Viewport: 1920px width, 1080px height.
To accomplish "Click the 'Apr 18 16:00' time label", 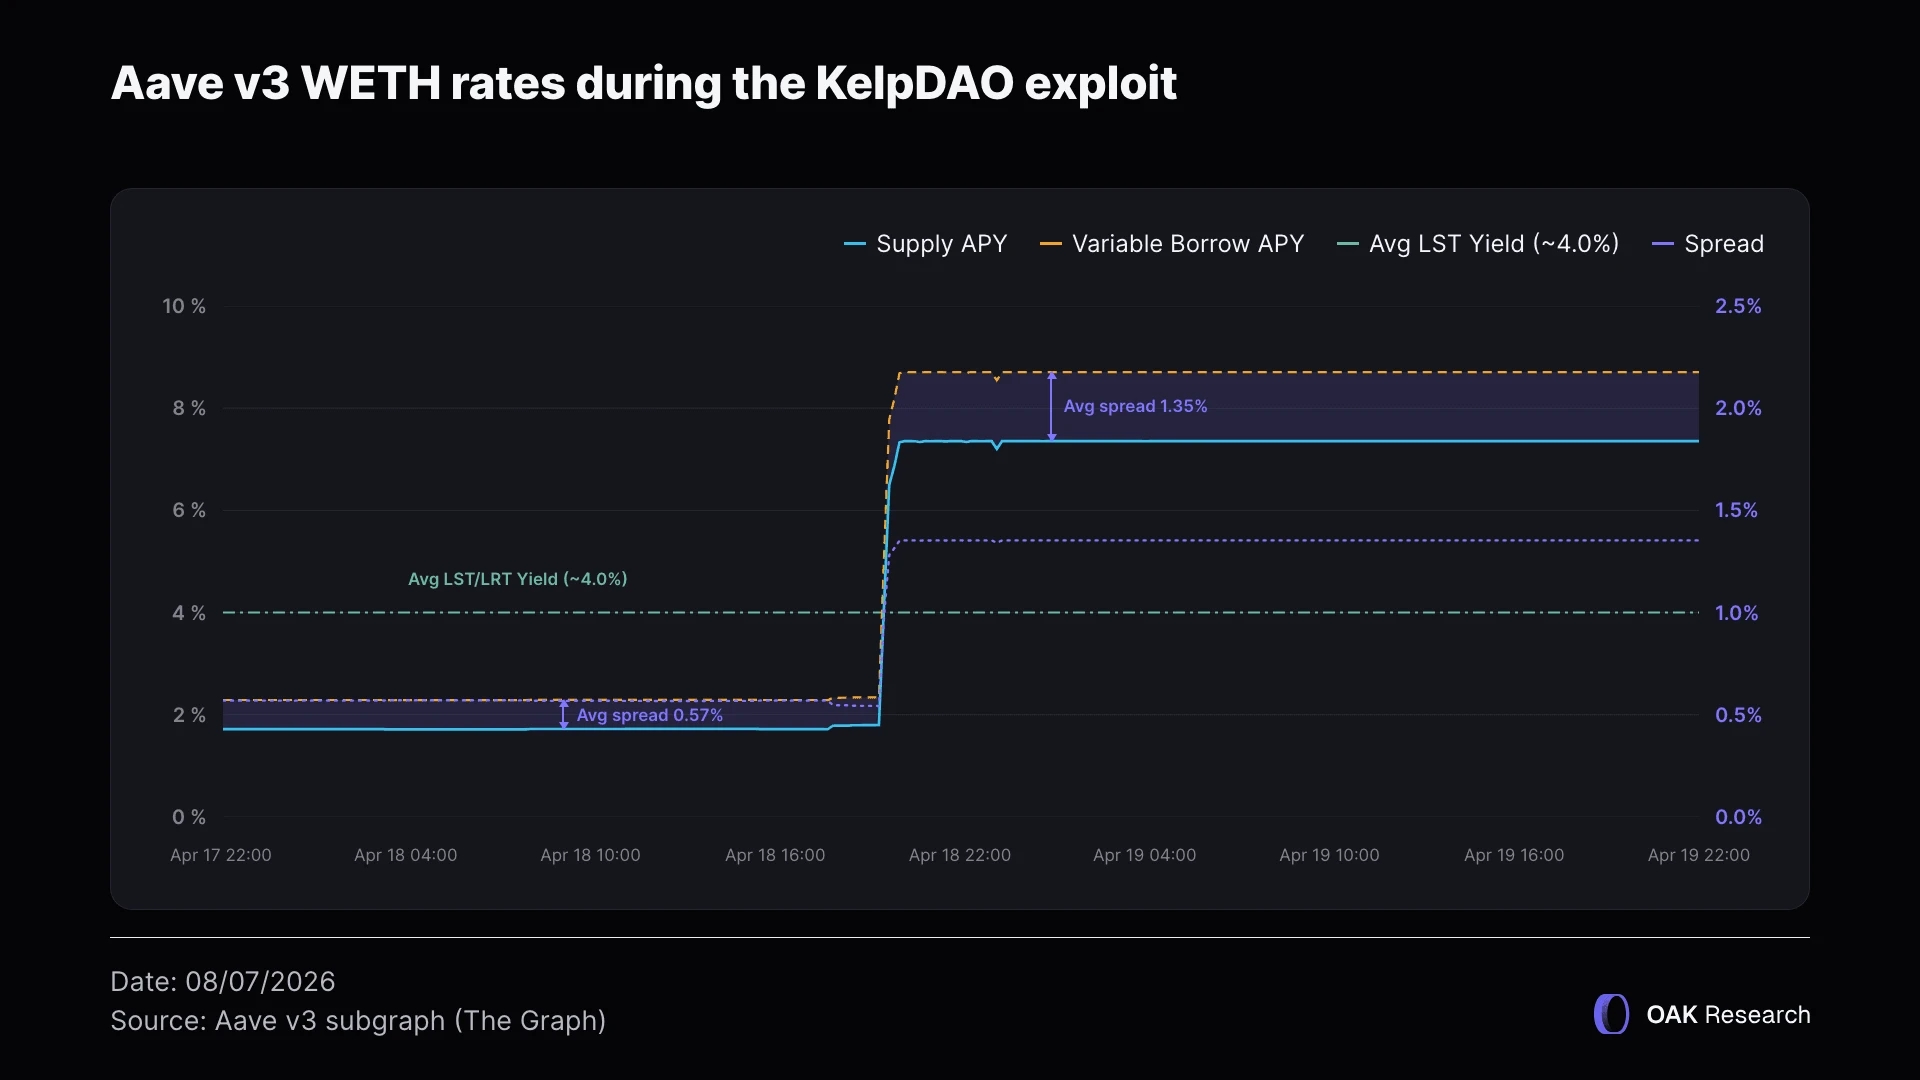I will 775,855.
